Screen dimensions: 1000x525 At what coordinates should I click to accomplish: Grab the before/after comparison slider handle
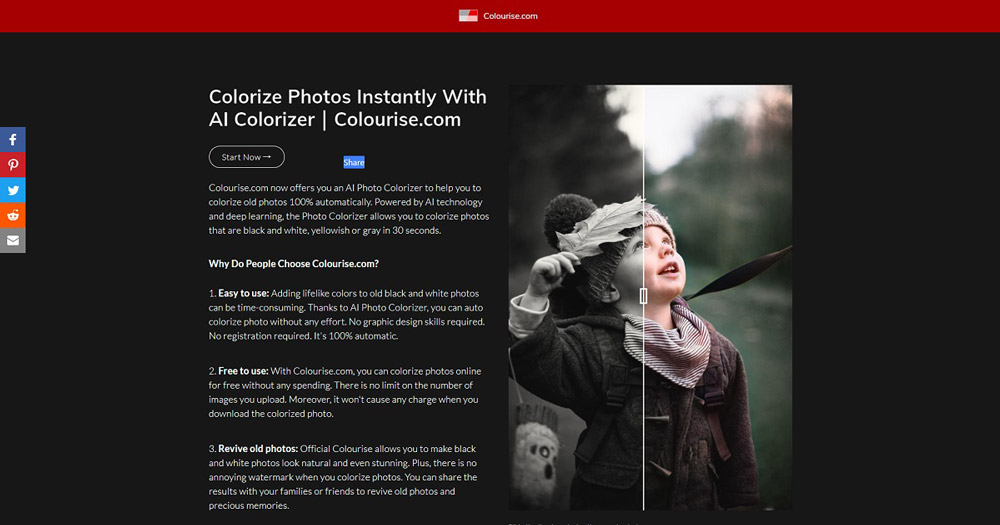point(643,295)
